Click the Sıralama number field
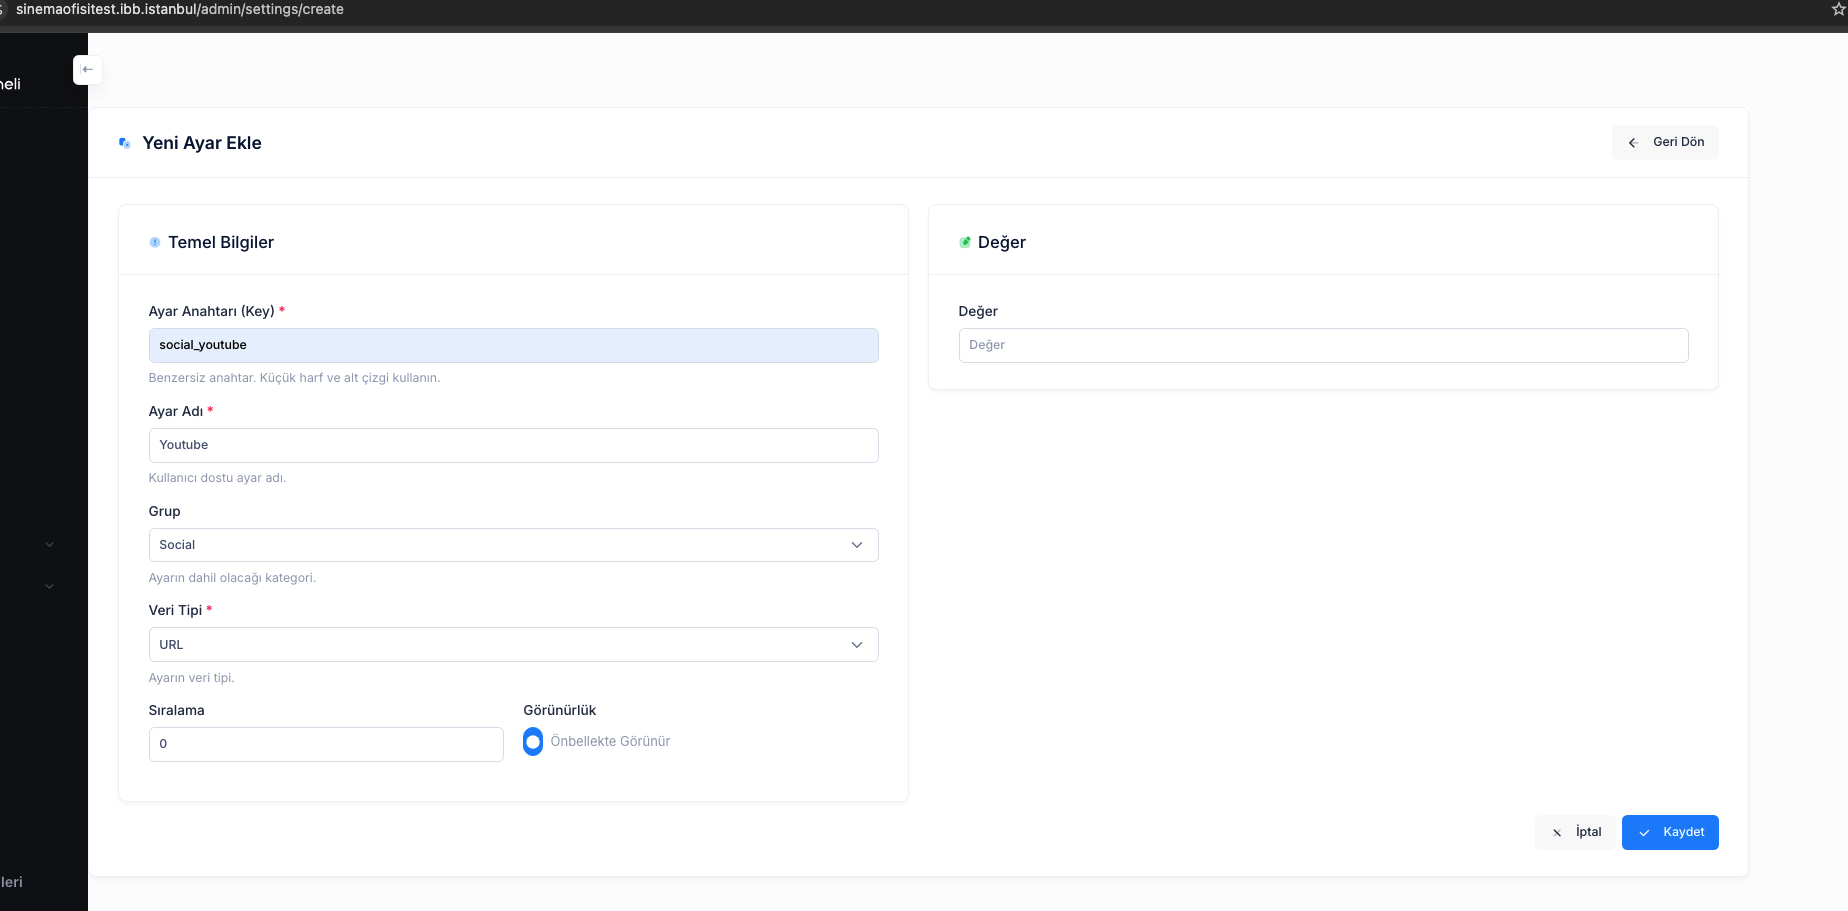Screen dimensions: 1848x911 [x=326, y=744]
